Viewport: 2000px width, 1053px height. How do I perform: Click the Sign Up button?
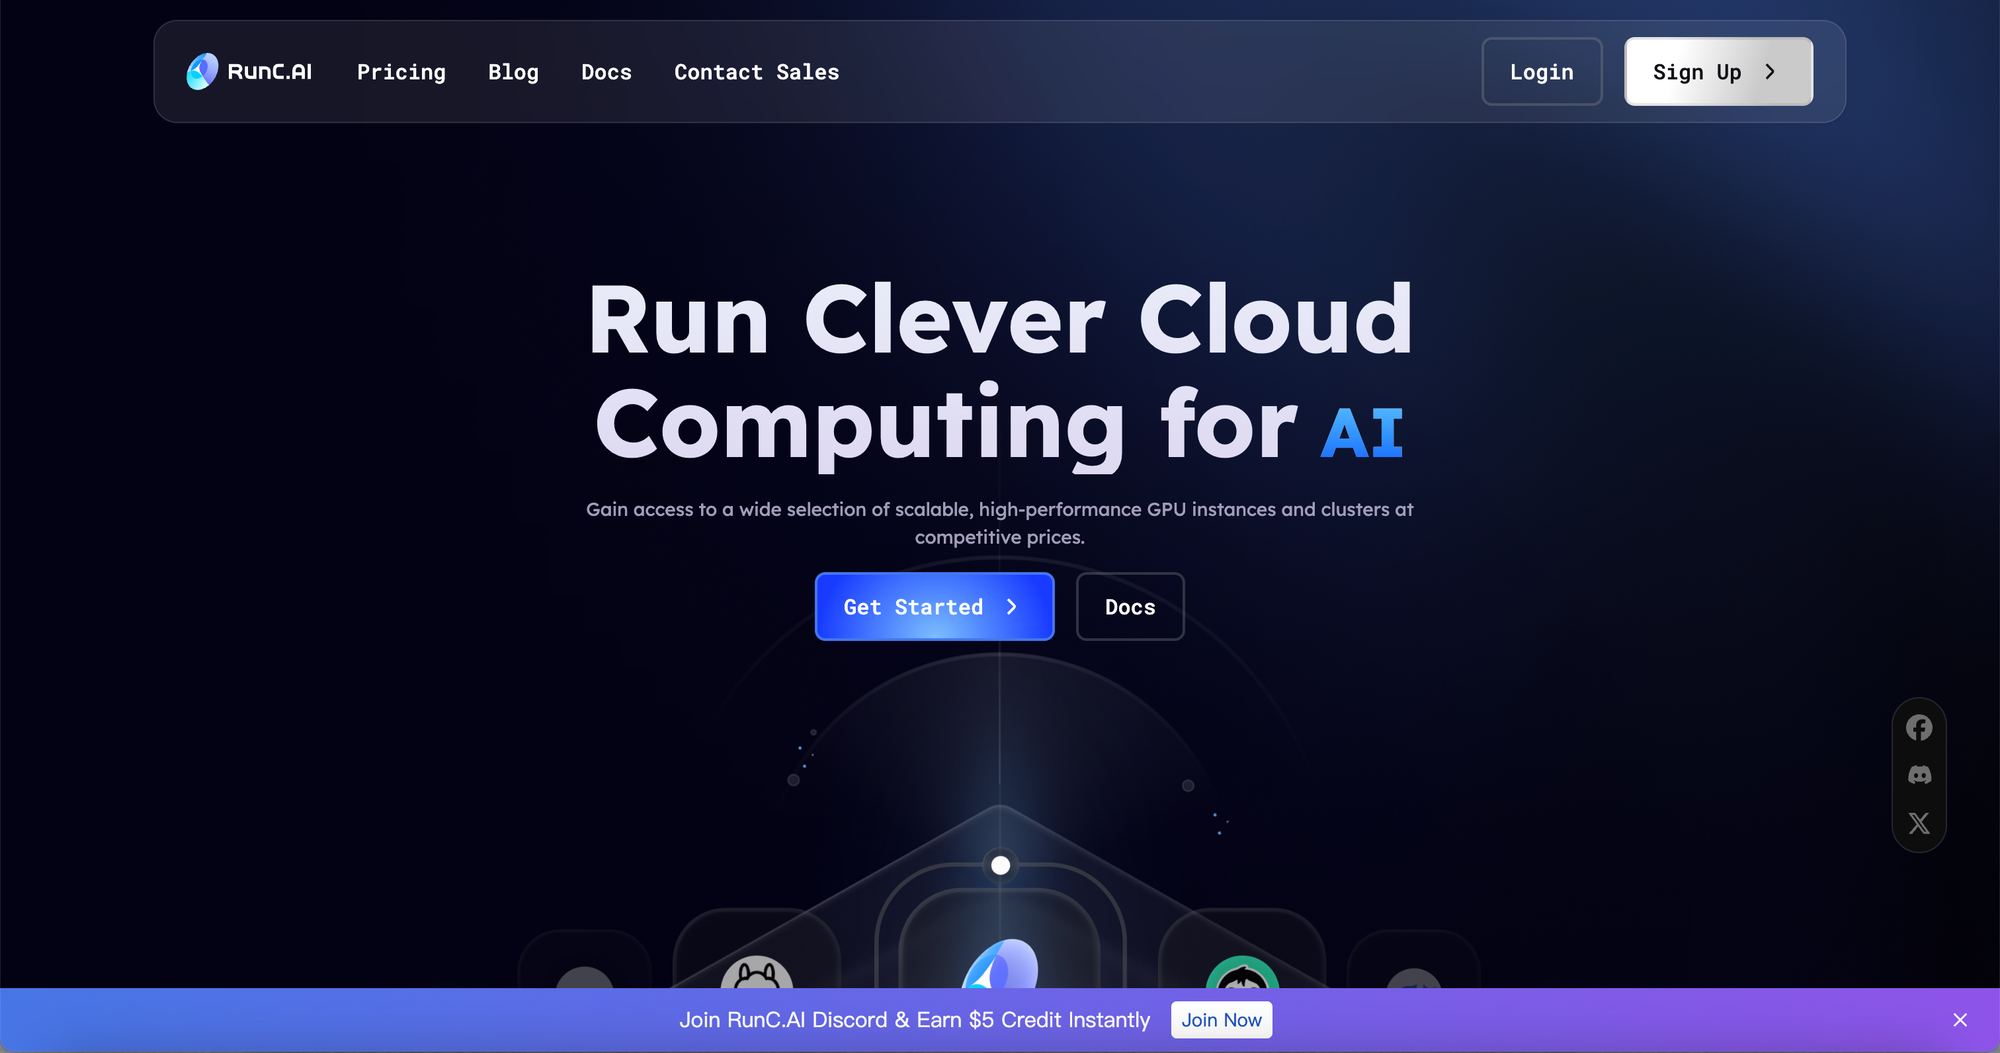(x=1718, y=72)
